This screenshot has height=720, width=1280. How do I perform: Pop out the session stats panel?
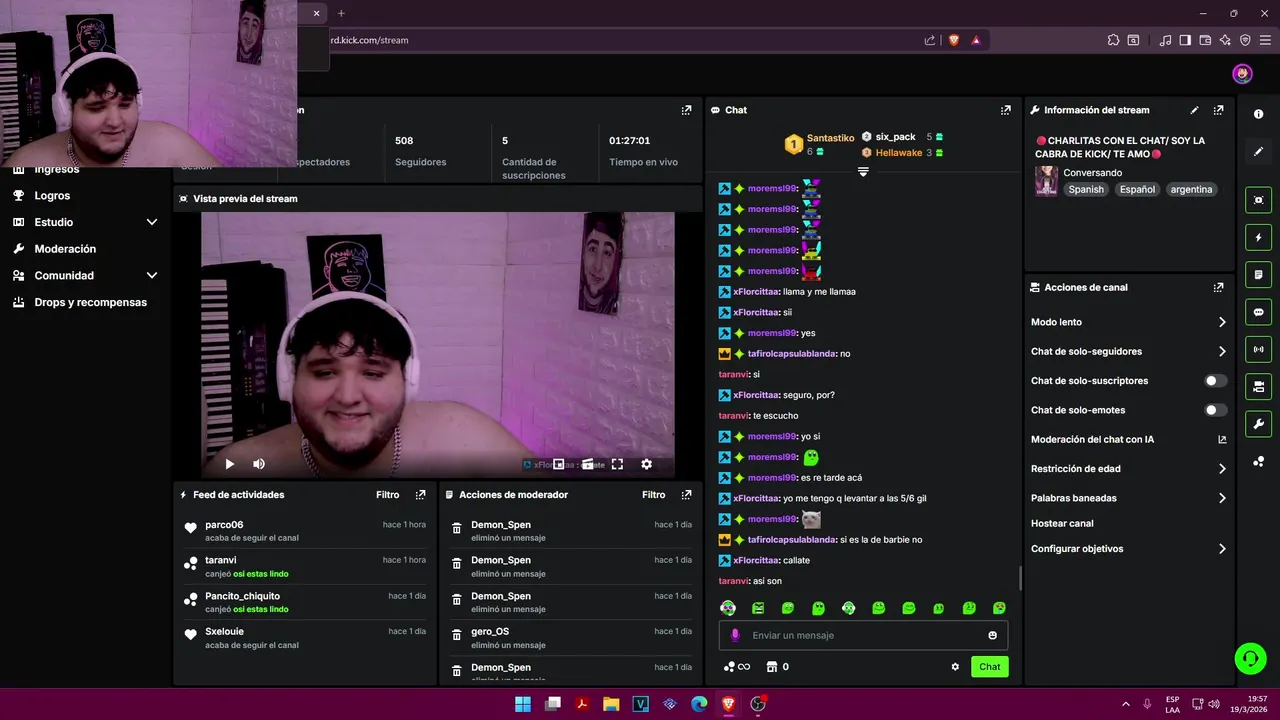[x=686, y=110]
